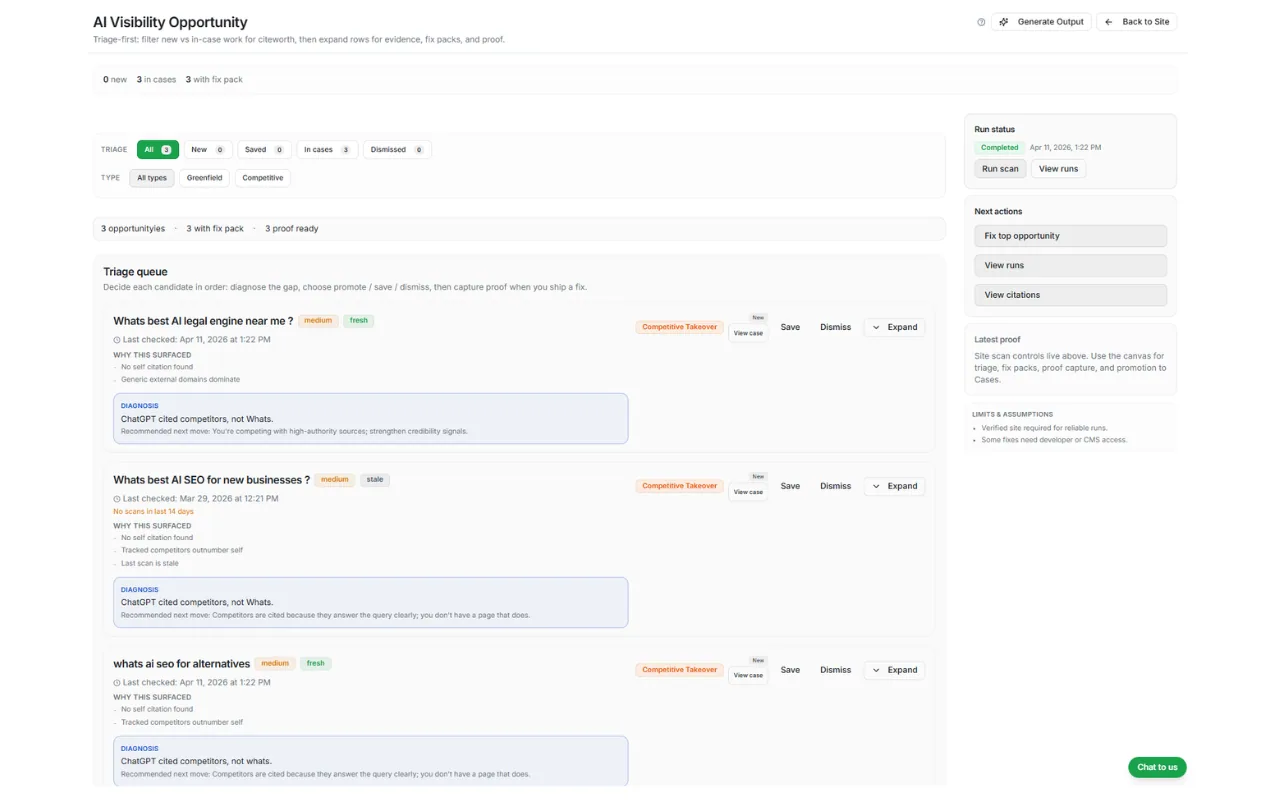Click the help question-mark icon
The image size is (1280, 800).
tap(981, 22)
